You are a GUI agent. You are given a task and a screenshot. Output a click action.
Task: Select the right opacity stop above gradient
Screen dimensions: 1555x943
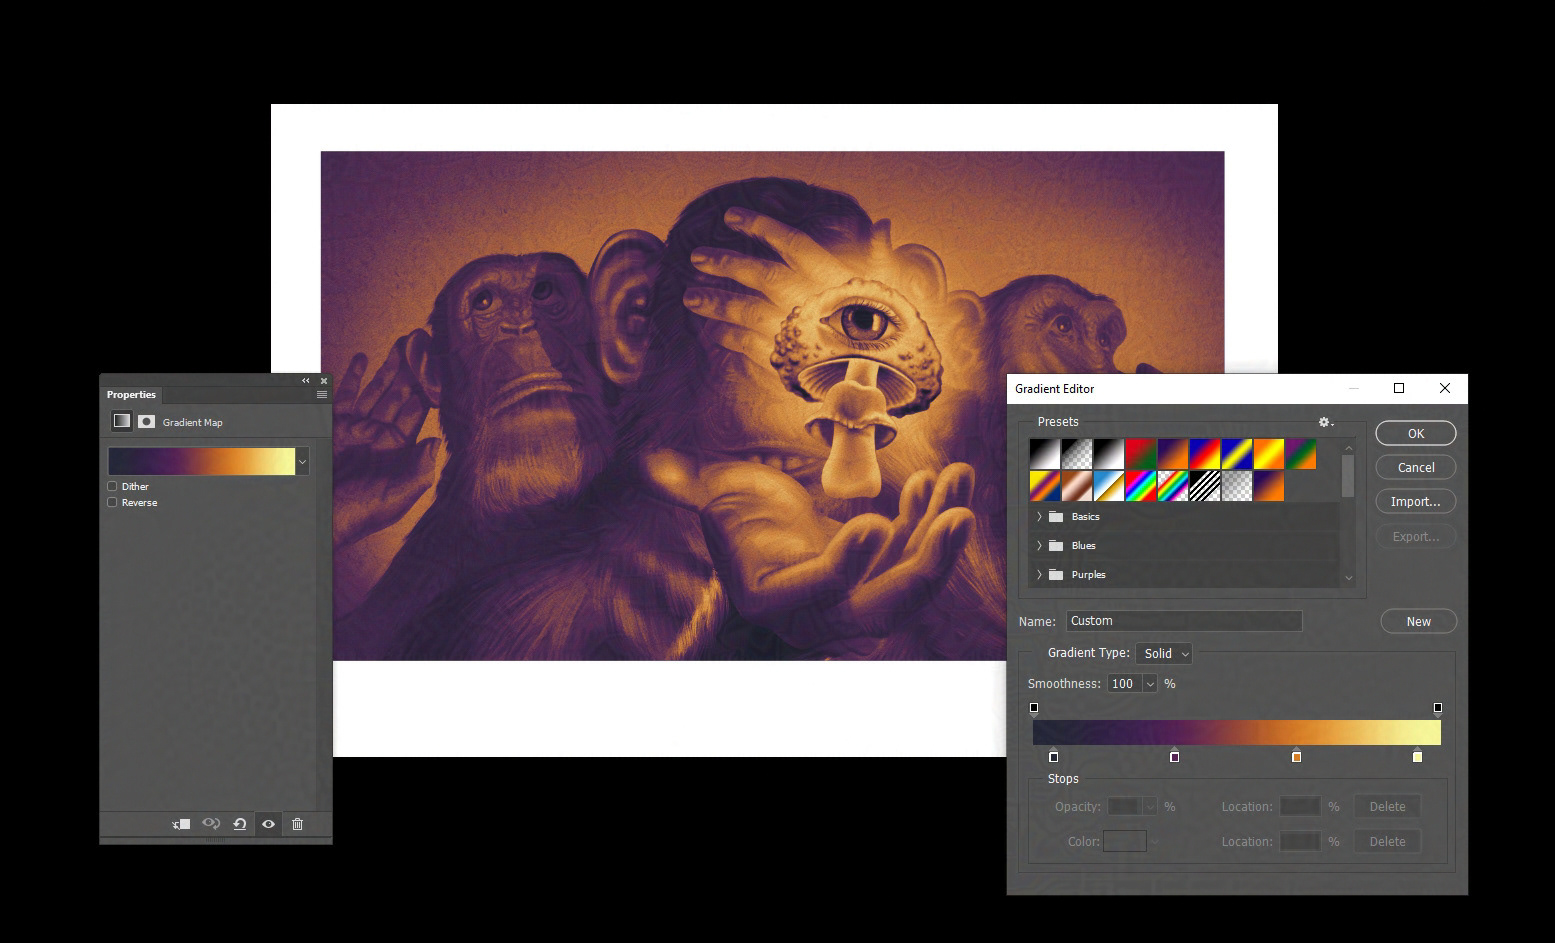pos(1438,709)
